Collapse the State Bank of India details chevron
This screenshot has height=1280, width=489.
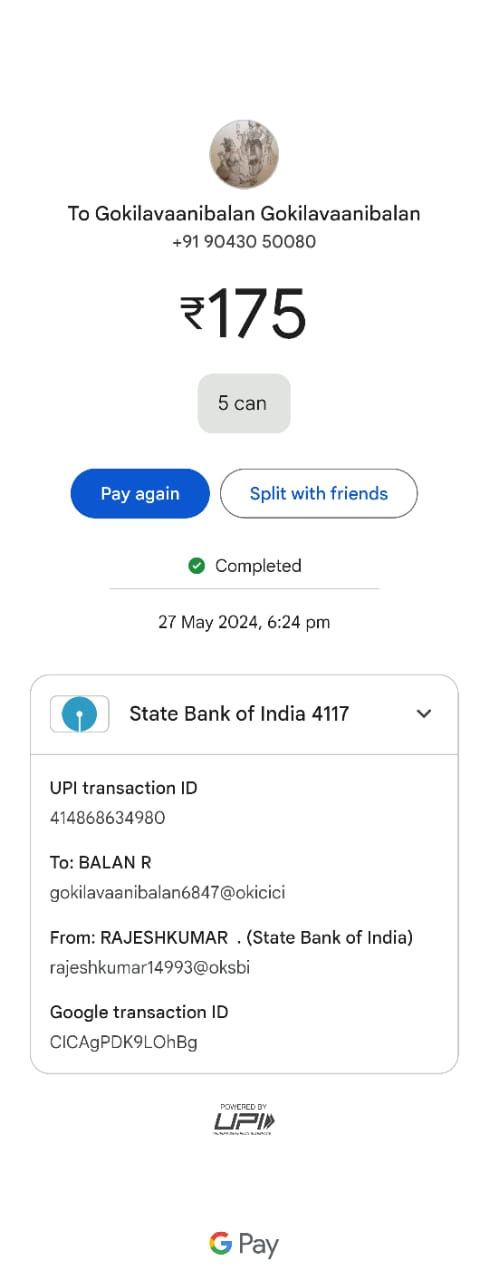[x=424, y=714]
